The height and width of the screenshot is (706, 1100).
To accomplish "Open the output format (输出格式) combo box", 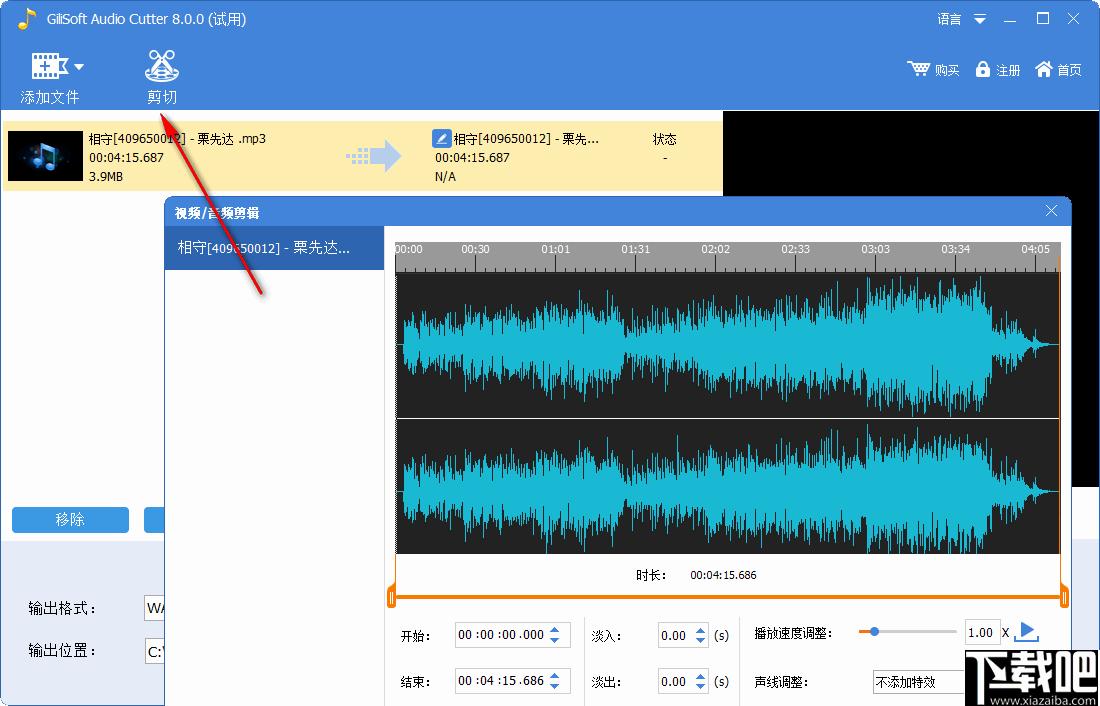I will 154,608.
